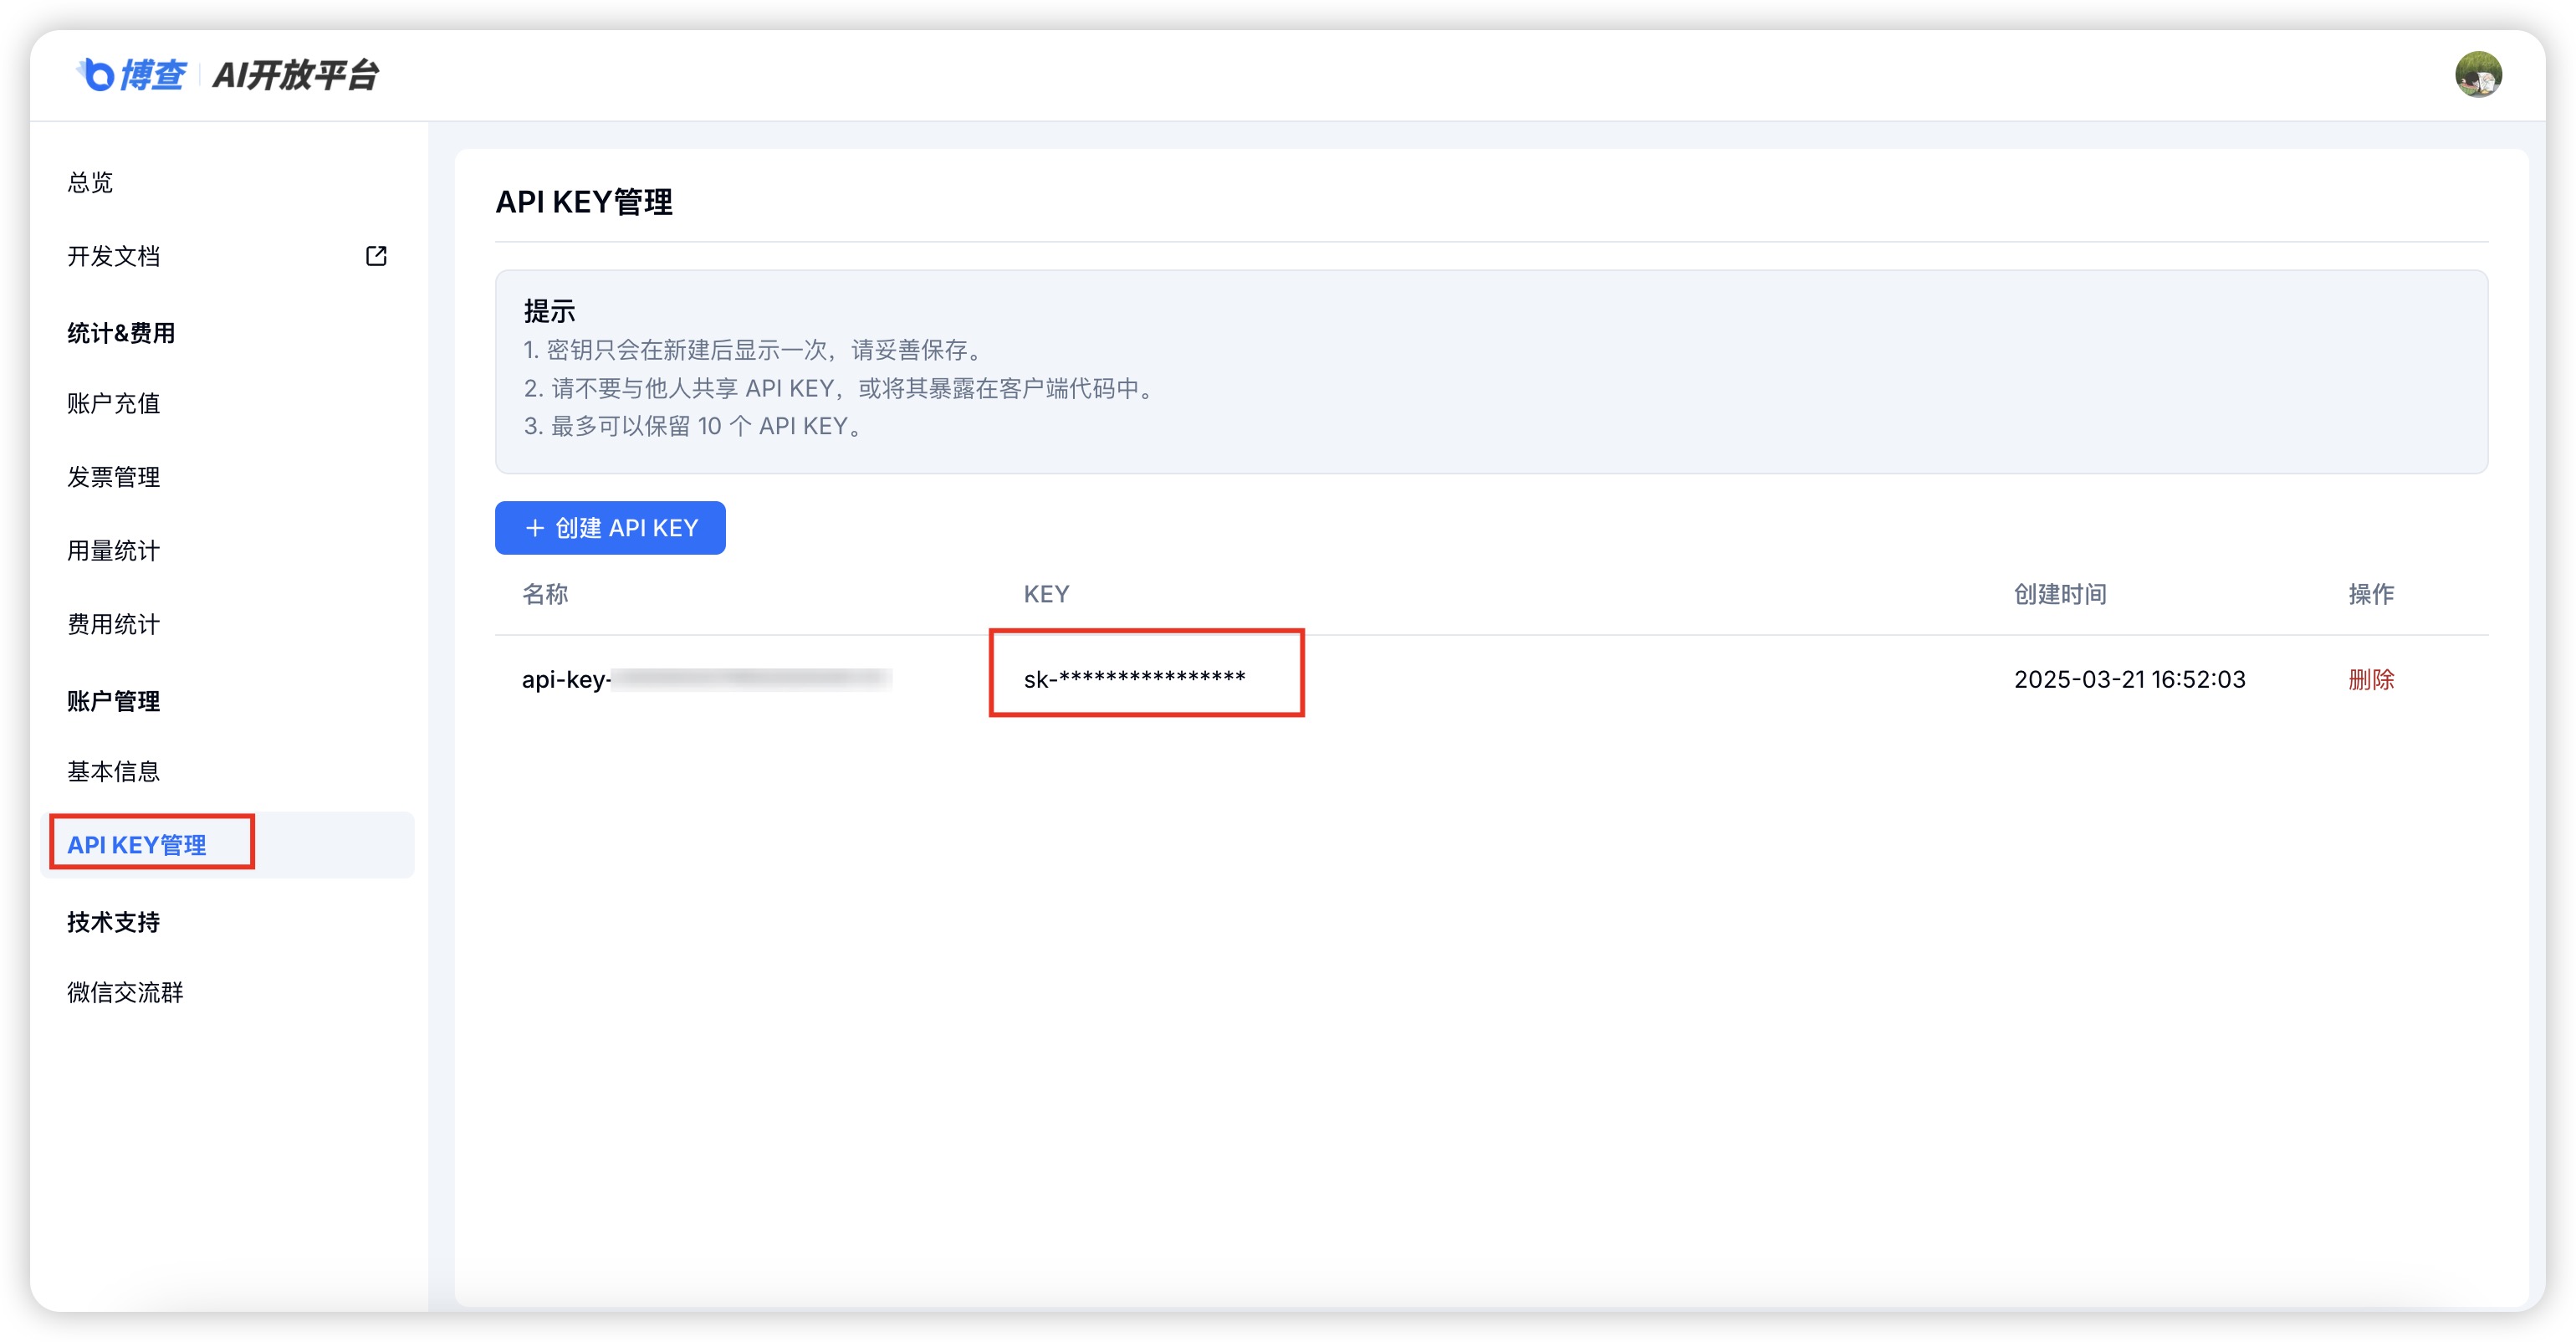Click the external link icon beside 开发文档
This screenshot has width=2576, height=1342.
376,256
